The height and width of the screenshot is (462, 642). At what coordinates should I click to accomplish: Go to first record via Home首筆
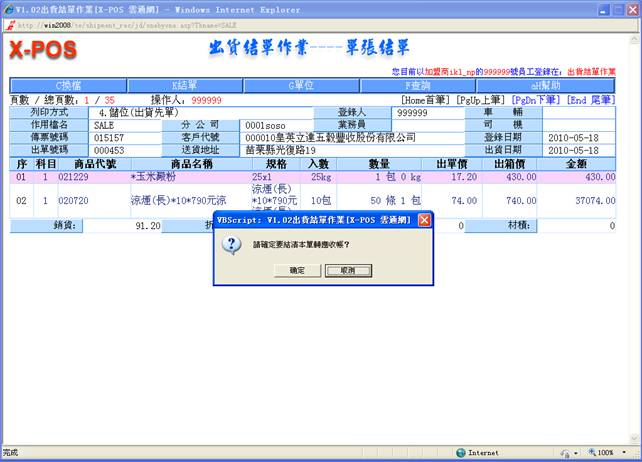click(427, 100)
